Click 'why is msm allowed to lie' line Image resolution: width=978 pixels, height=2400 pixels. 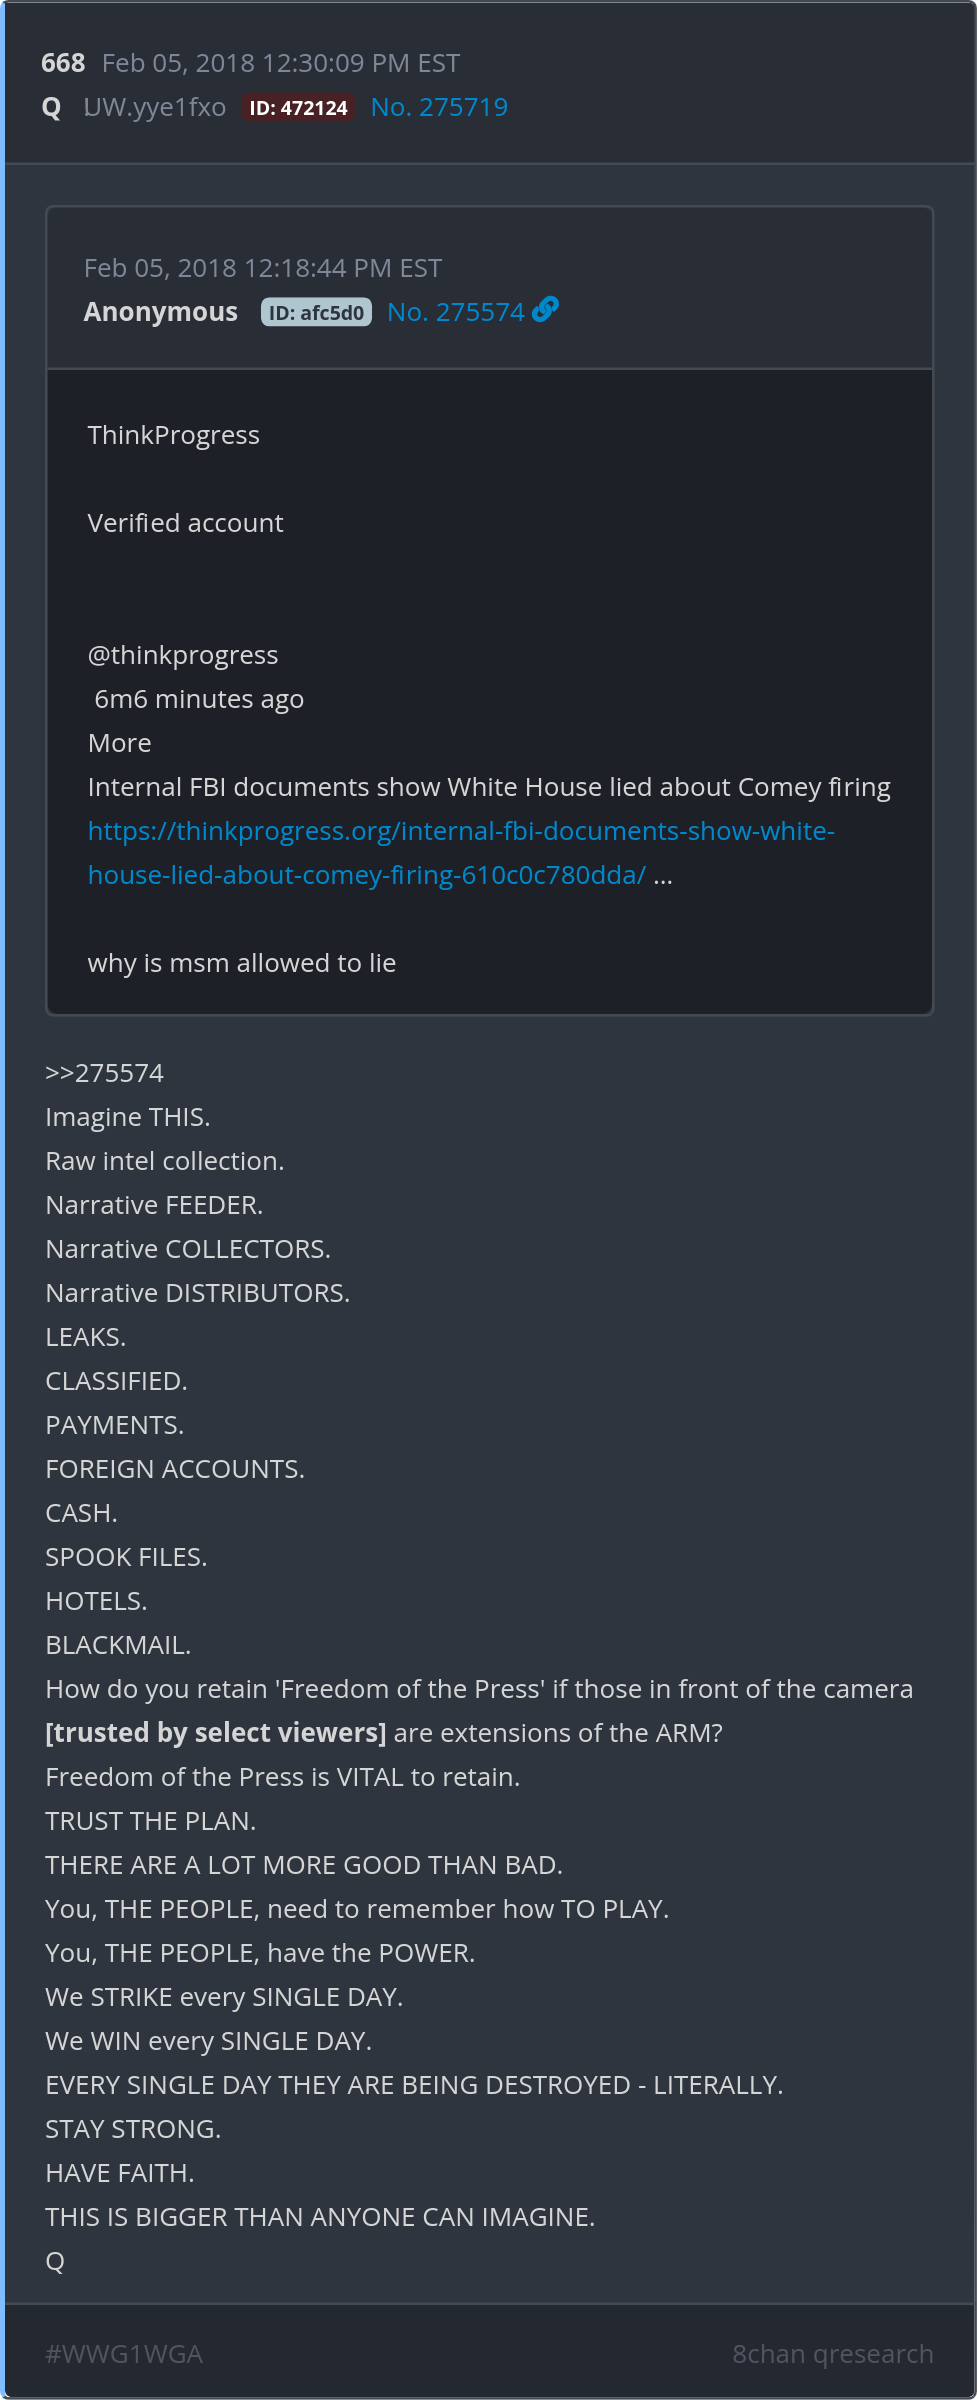click(x=242, y=963)
